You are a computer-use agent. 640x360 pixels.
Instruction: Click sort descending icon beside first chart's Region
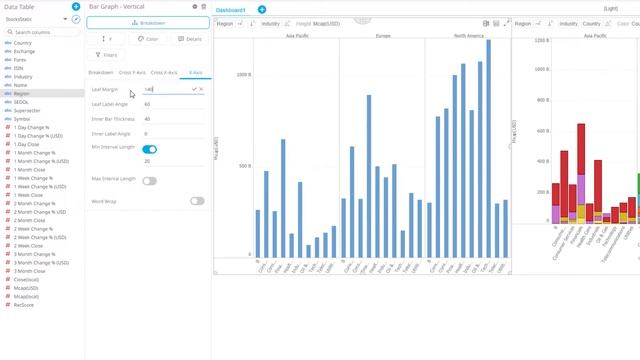[252, 24]
